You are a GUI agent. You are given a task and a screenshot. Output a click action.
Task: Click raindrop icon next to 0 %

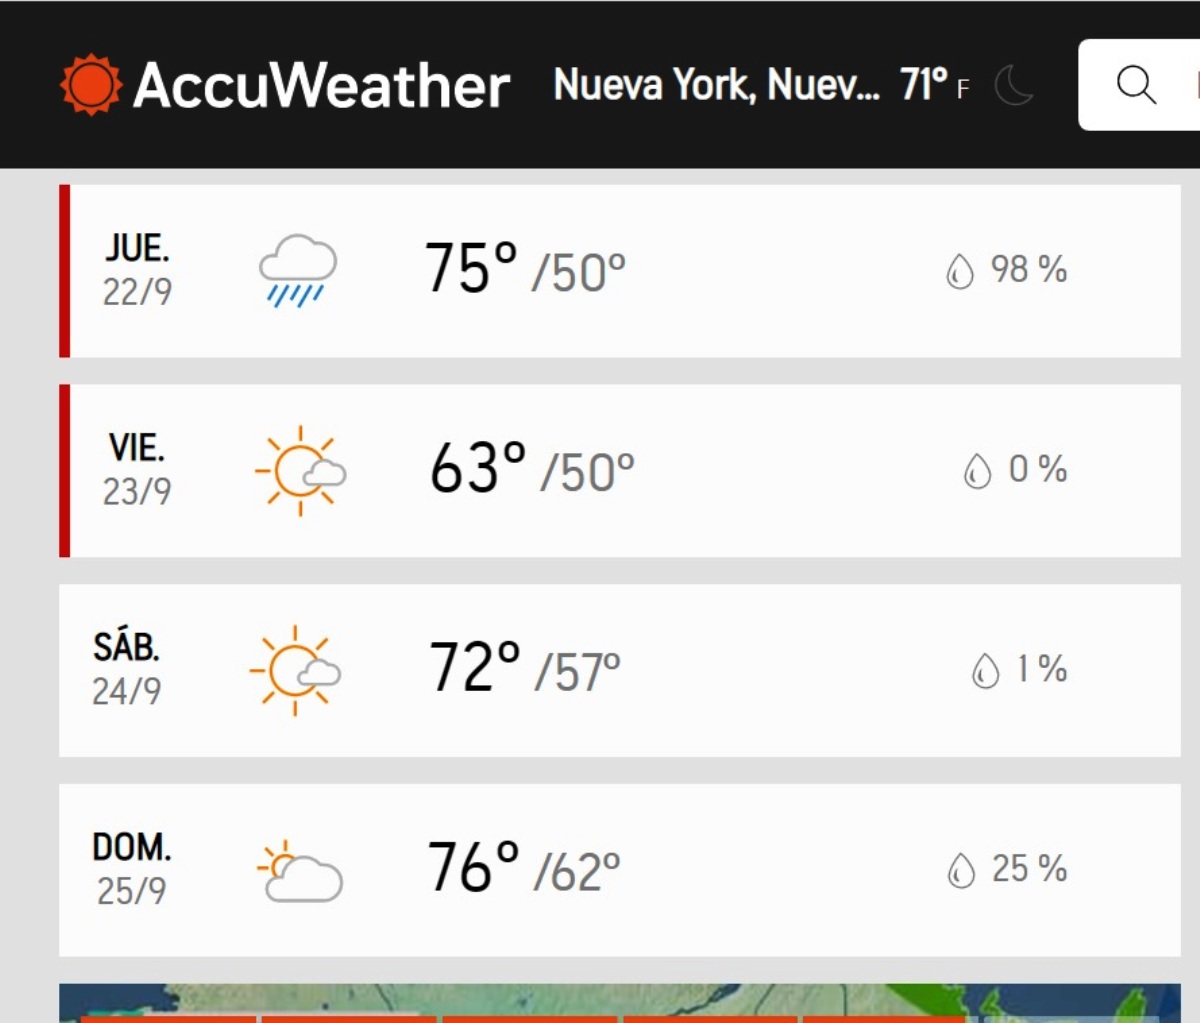click(x=977, y=471)
